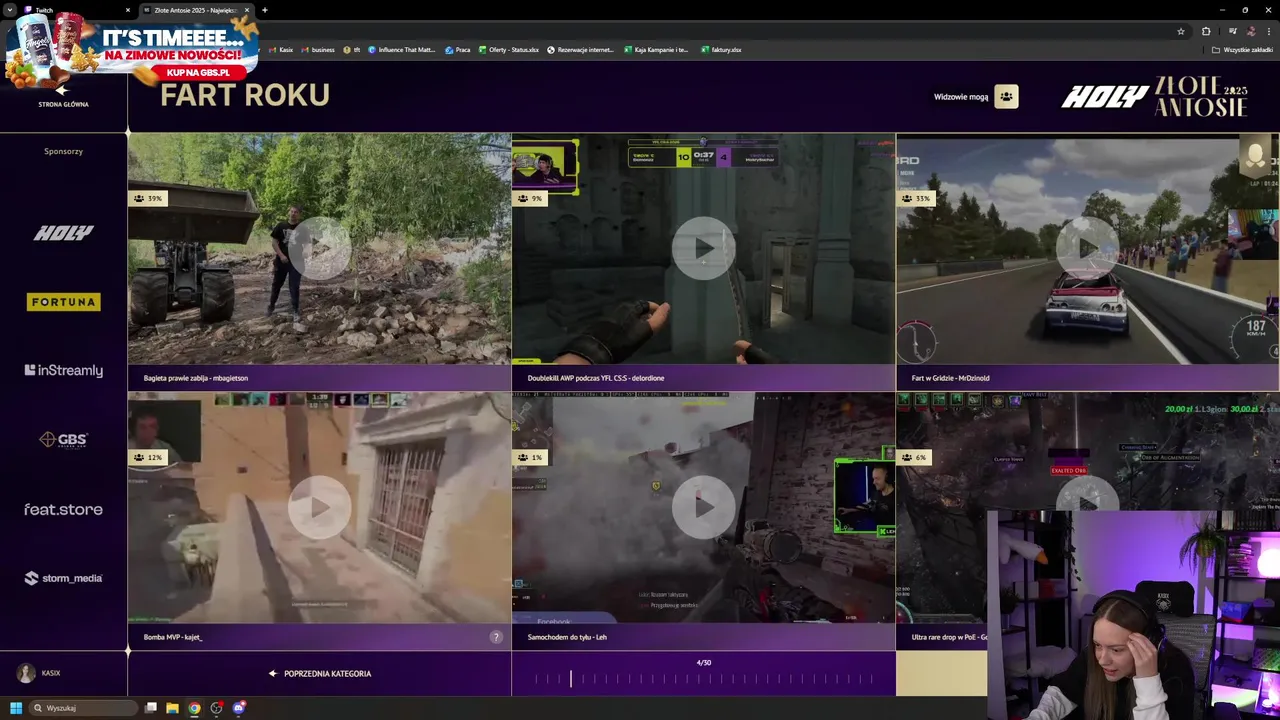The image size is (1280, 720).
Task: Open the FORTUNA sponsor logo
Action: click(63, 301)
